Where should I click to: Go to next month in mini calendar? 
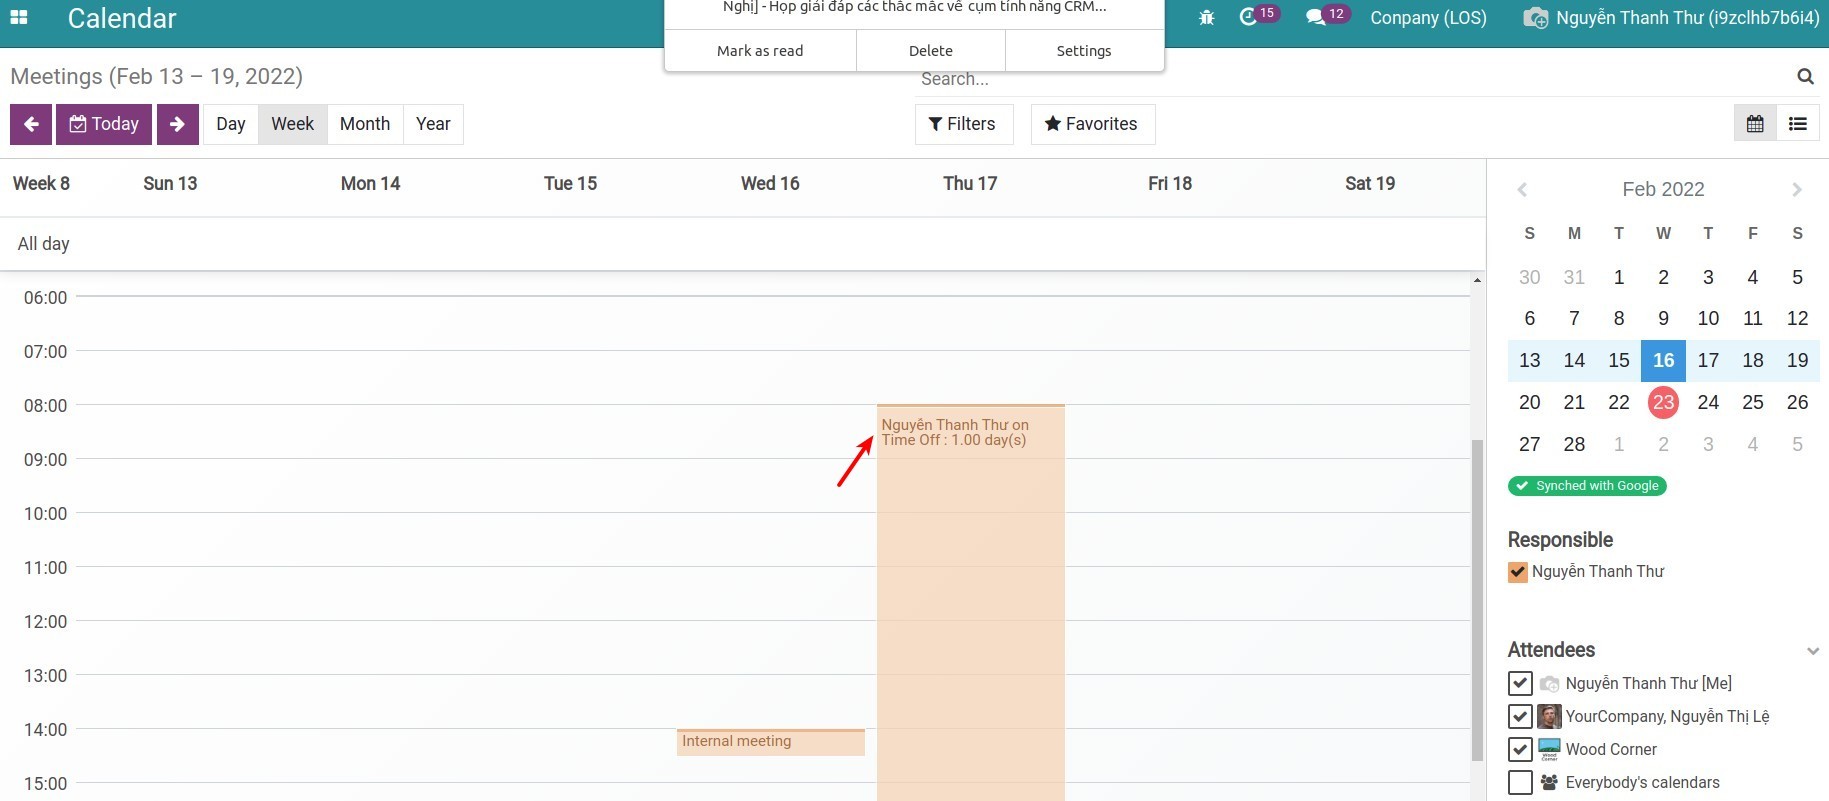[x=1797, y=189]
